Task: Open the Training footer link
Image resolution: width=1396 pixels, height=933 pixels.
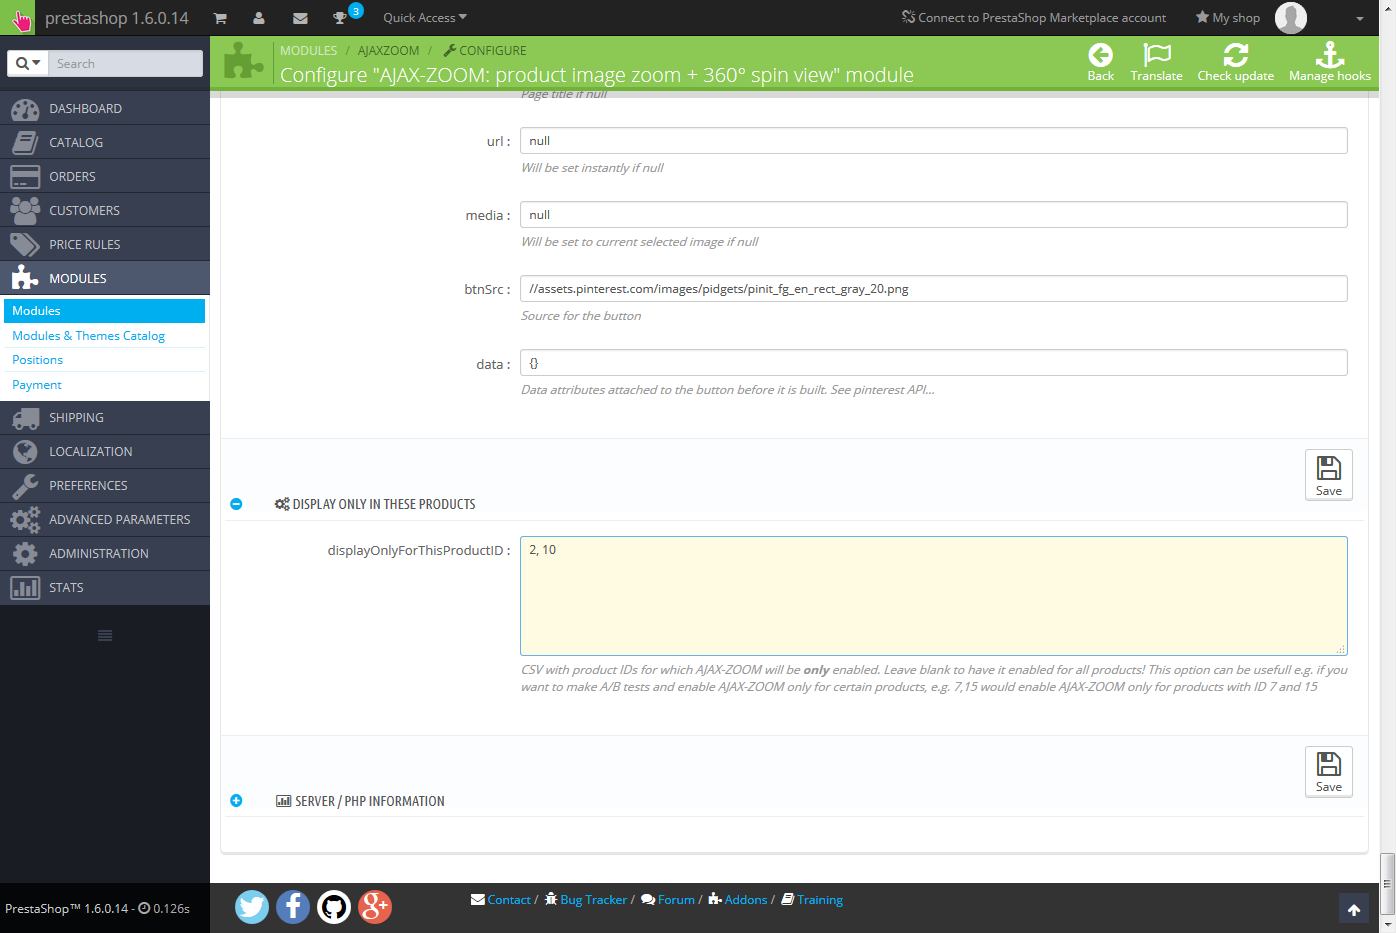Action: coord(812,900)
